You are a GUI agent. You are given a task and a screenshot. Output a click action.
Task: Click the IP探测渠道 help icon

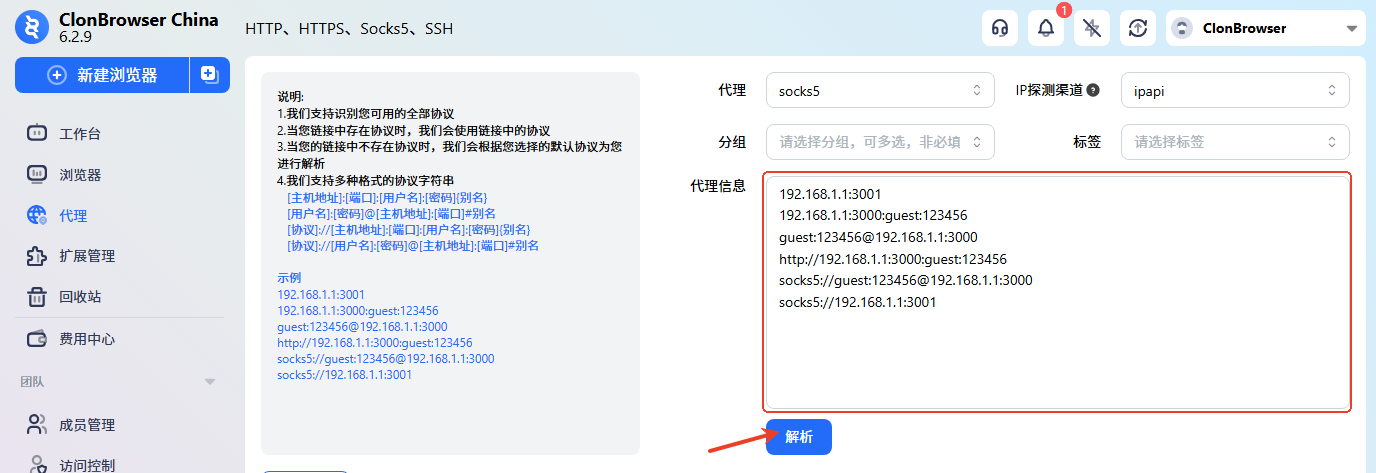(x=1093, y=90)
